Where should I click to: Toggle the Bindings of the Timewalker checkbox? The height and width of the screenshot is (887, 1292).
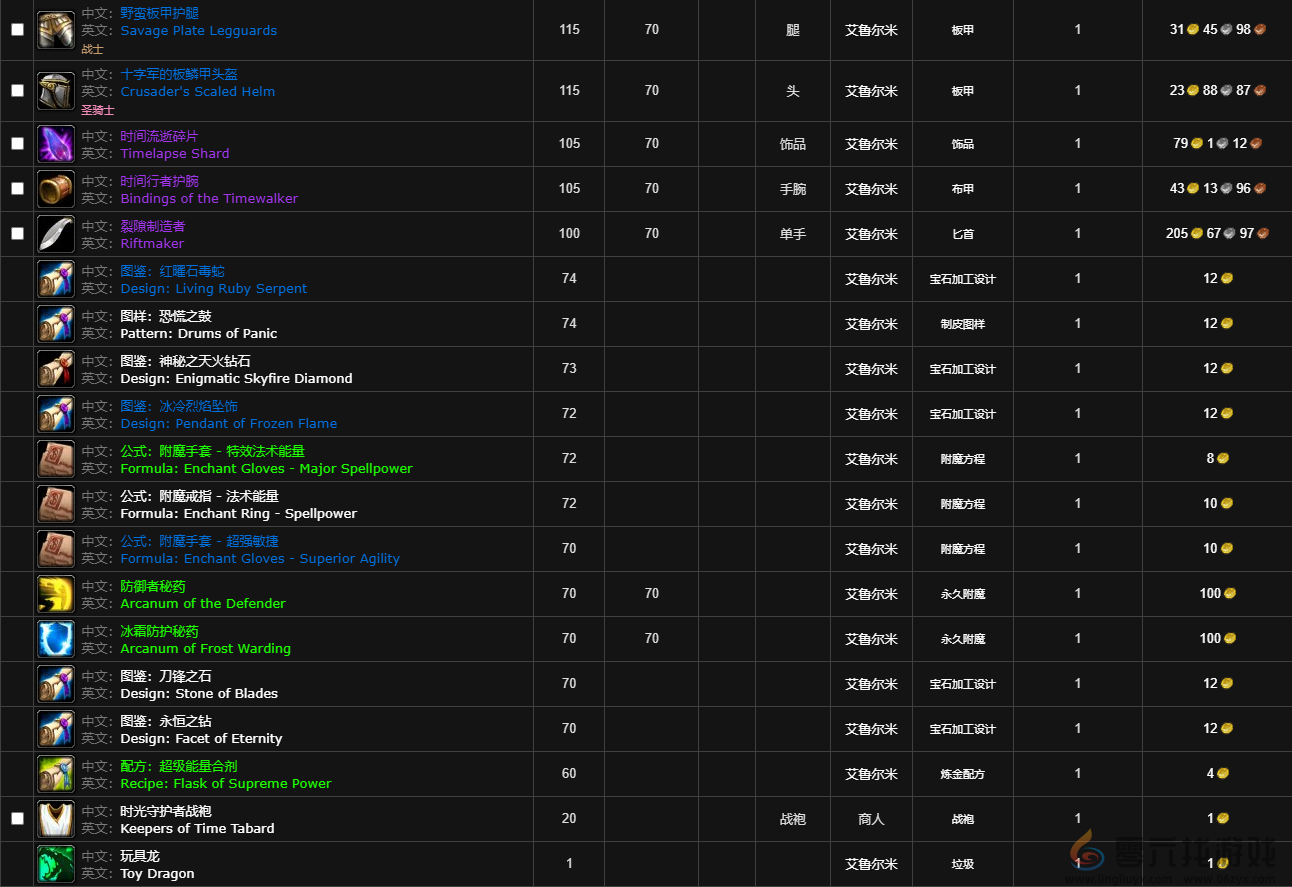tap(17, 189)
